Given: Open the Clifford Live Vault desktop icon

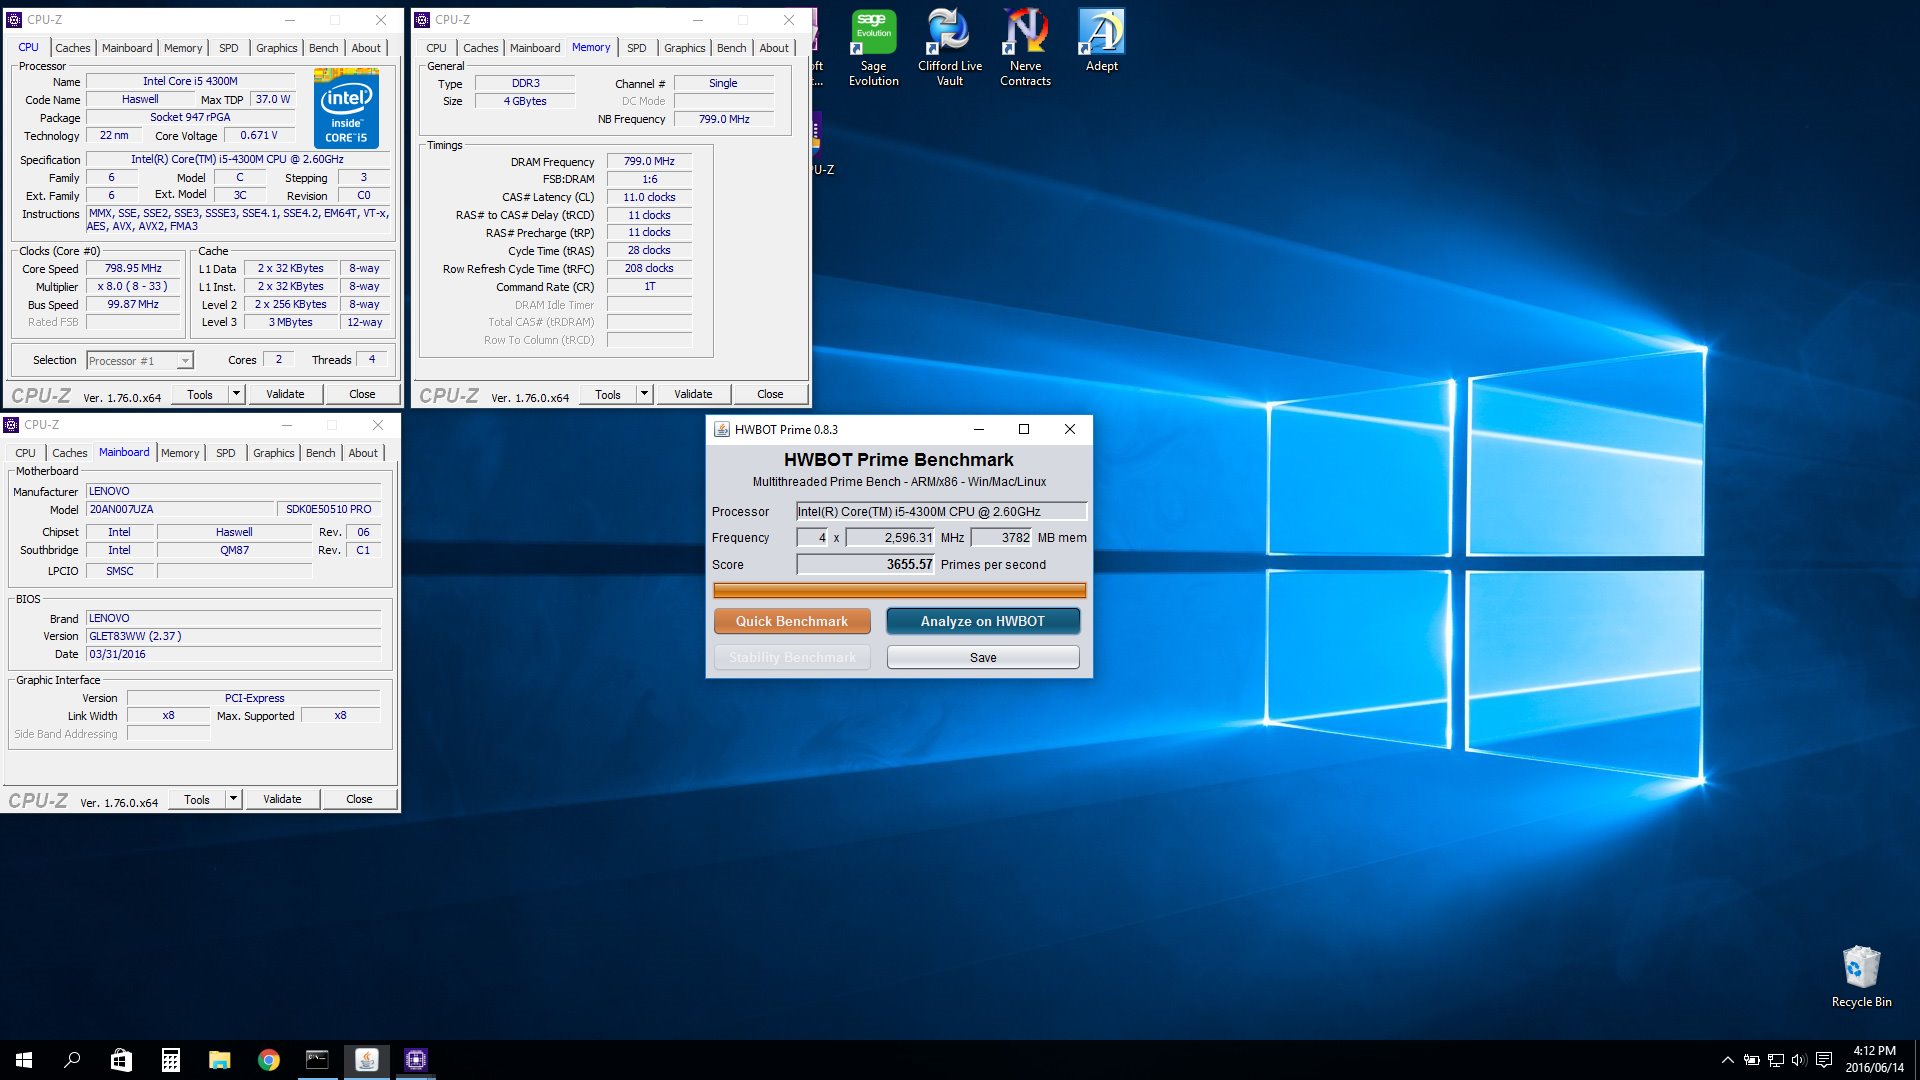Looking at the screenshot, I should 949,48.
